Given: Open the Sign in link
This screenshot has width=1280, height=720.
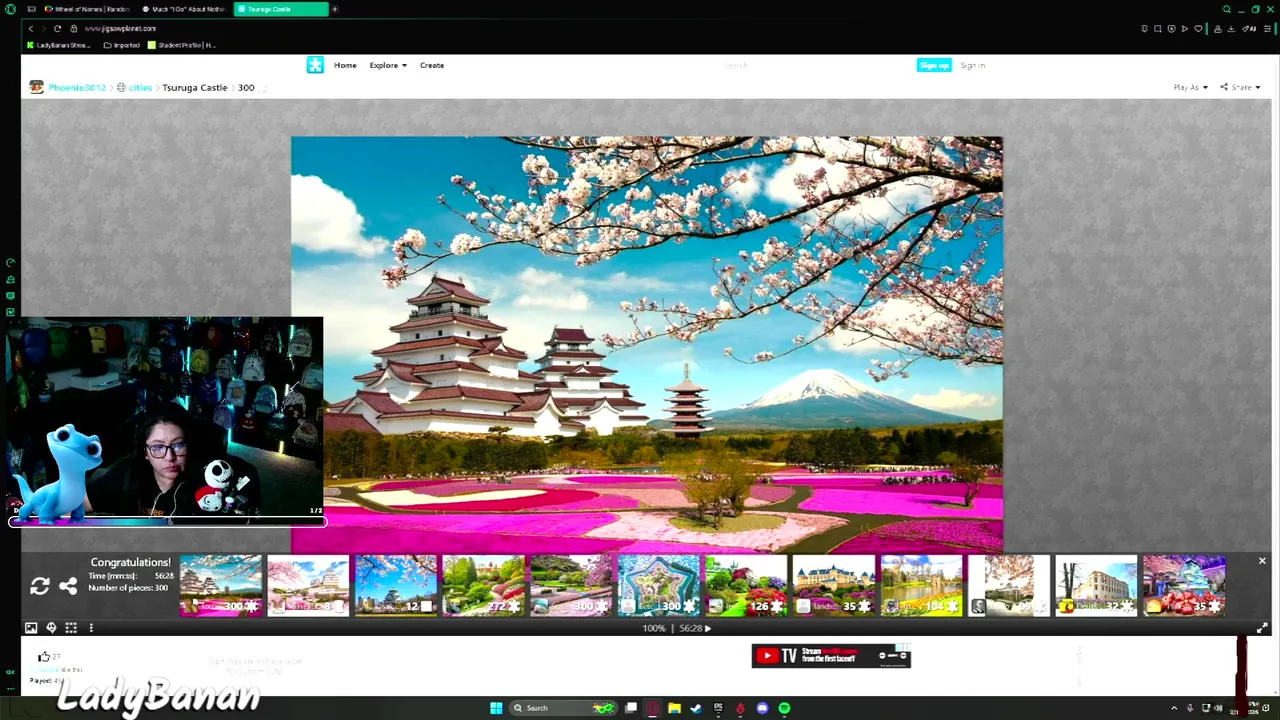Looking at the screenshot, I should point(973,65).
